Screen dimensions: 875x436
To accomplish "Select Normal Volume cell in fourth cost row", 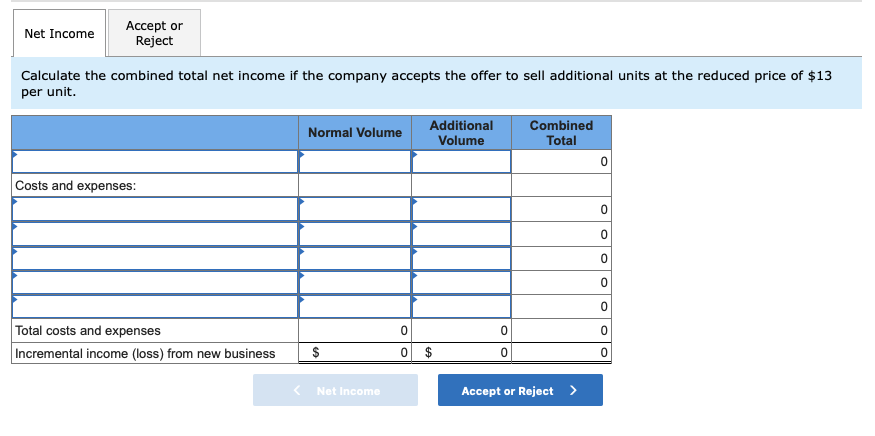I will coord(355,282).
